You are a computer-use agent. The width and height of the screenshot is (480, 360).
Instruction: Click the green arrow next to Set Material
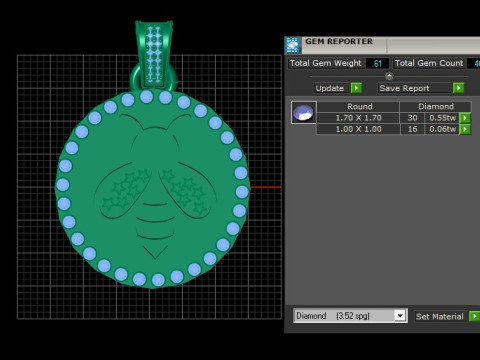pyautogui.click(x=474, y=316)
